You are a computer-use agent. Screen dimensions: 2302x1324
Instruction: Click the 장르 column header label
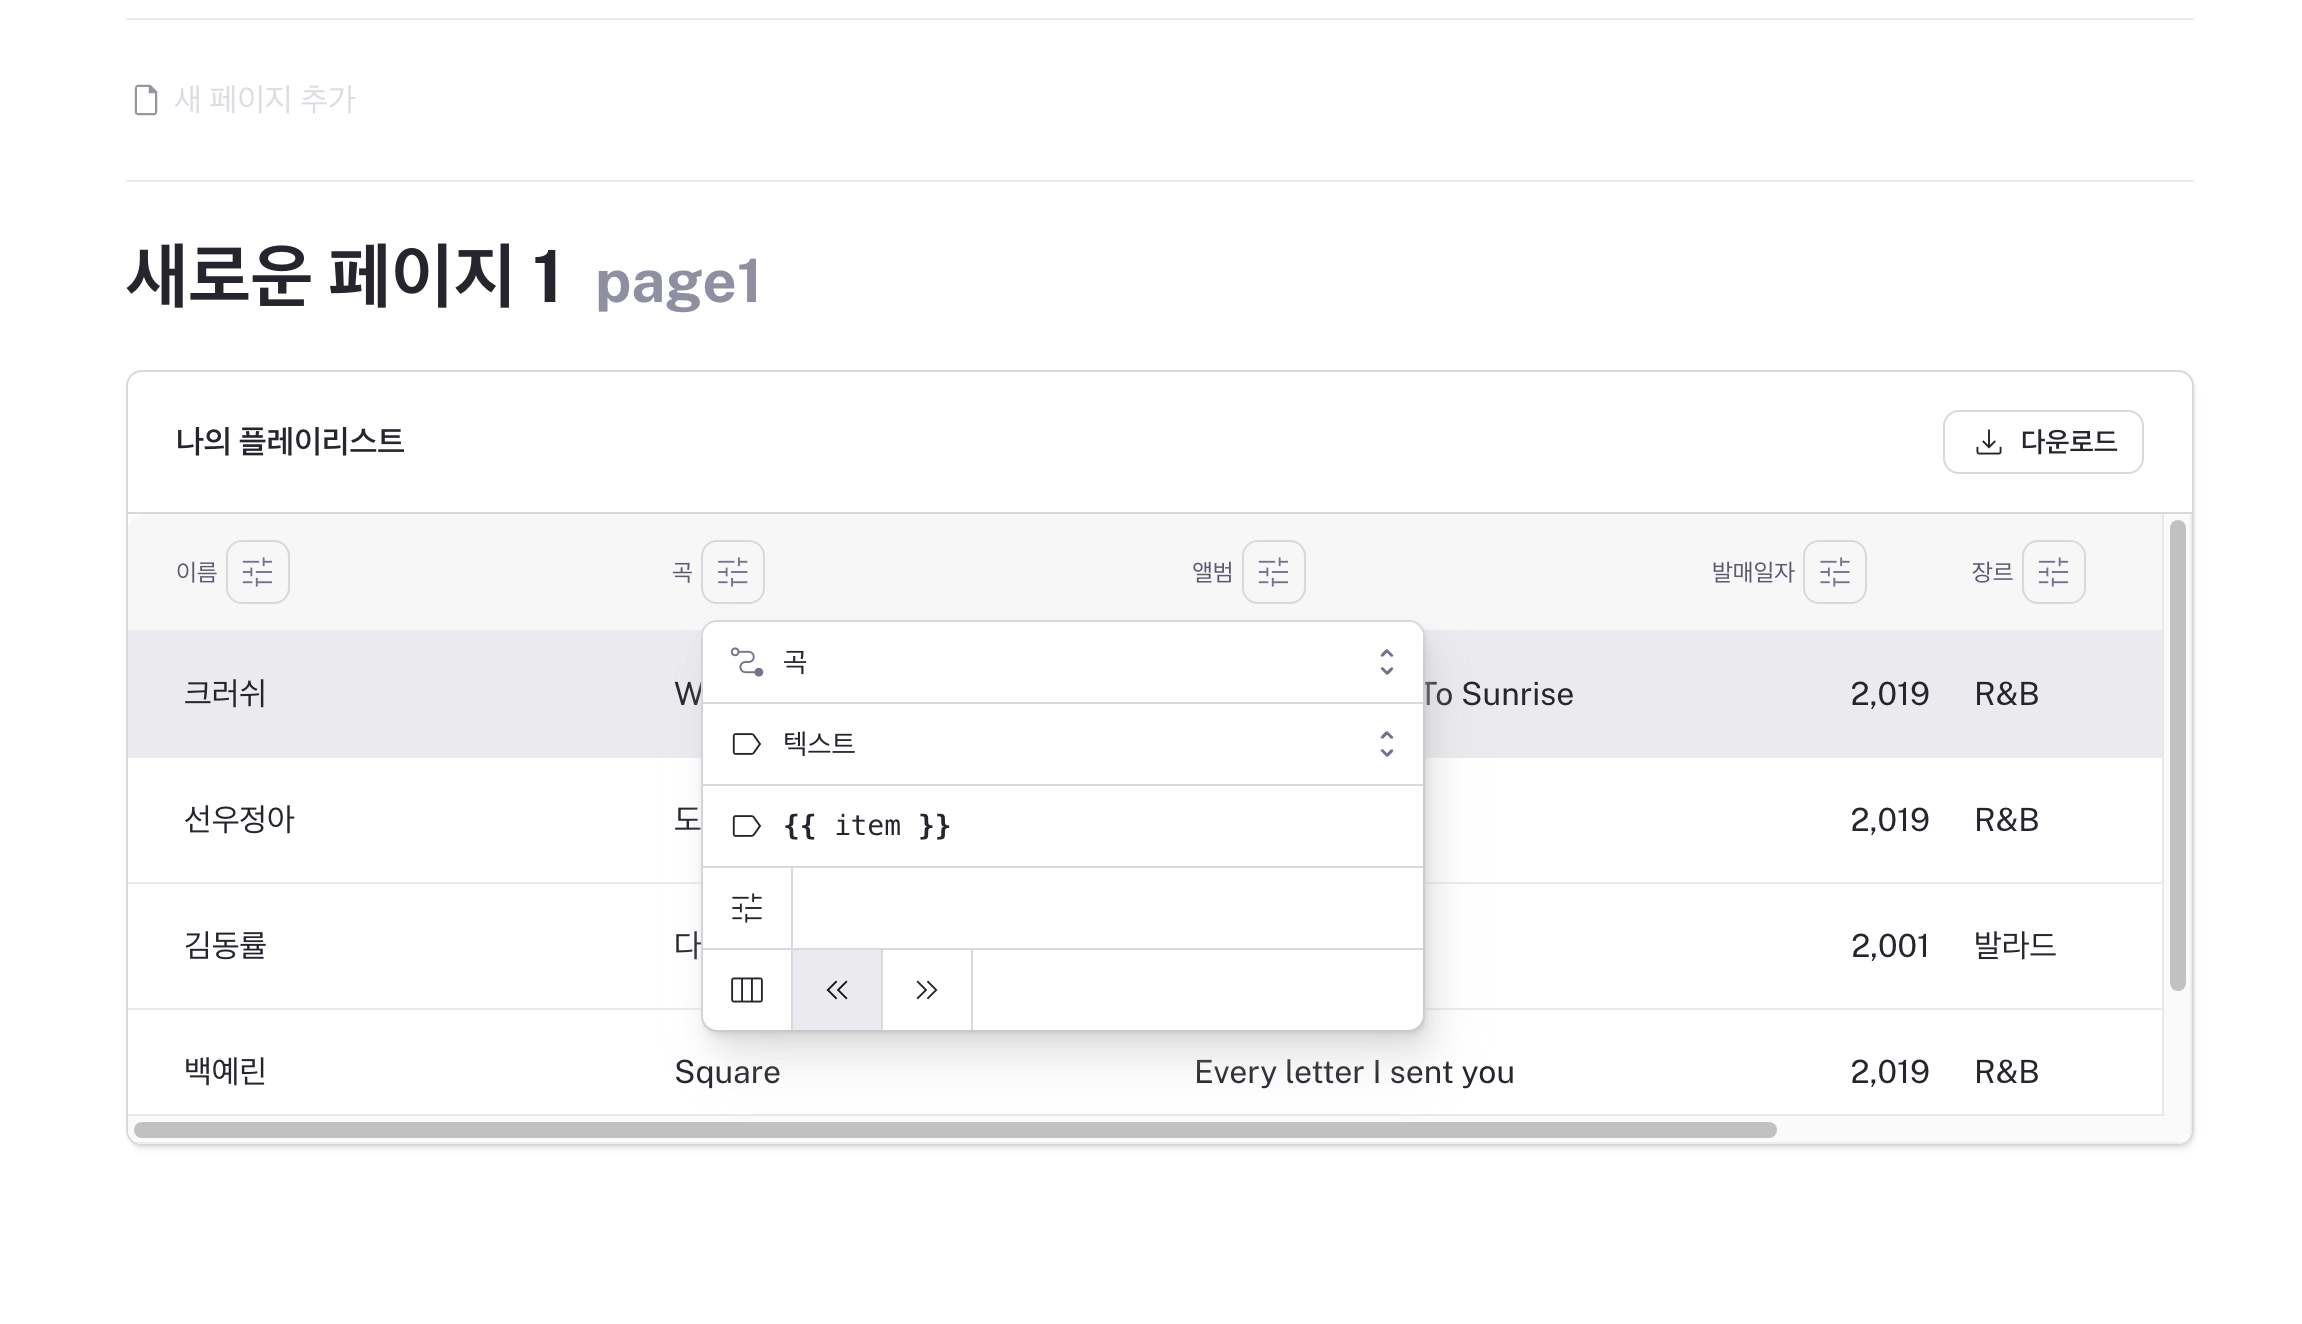1992,572
